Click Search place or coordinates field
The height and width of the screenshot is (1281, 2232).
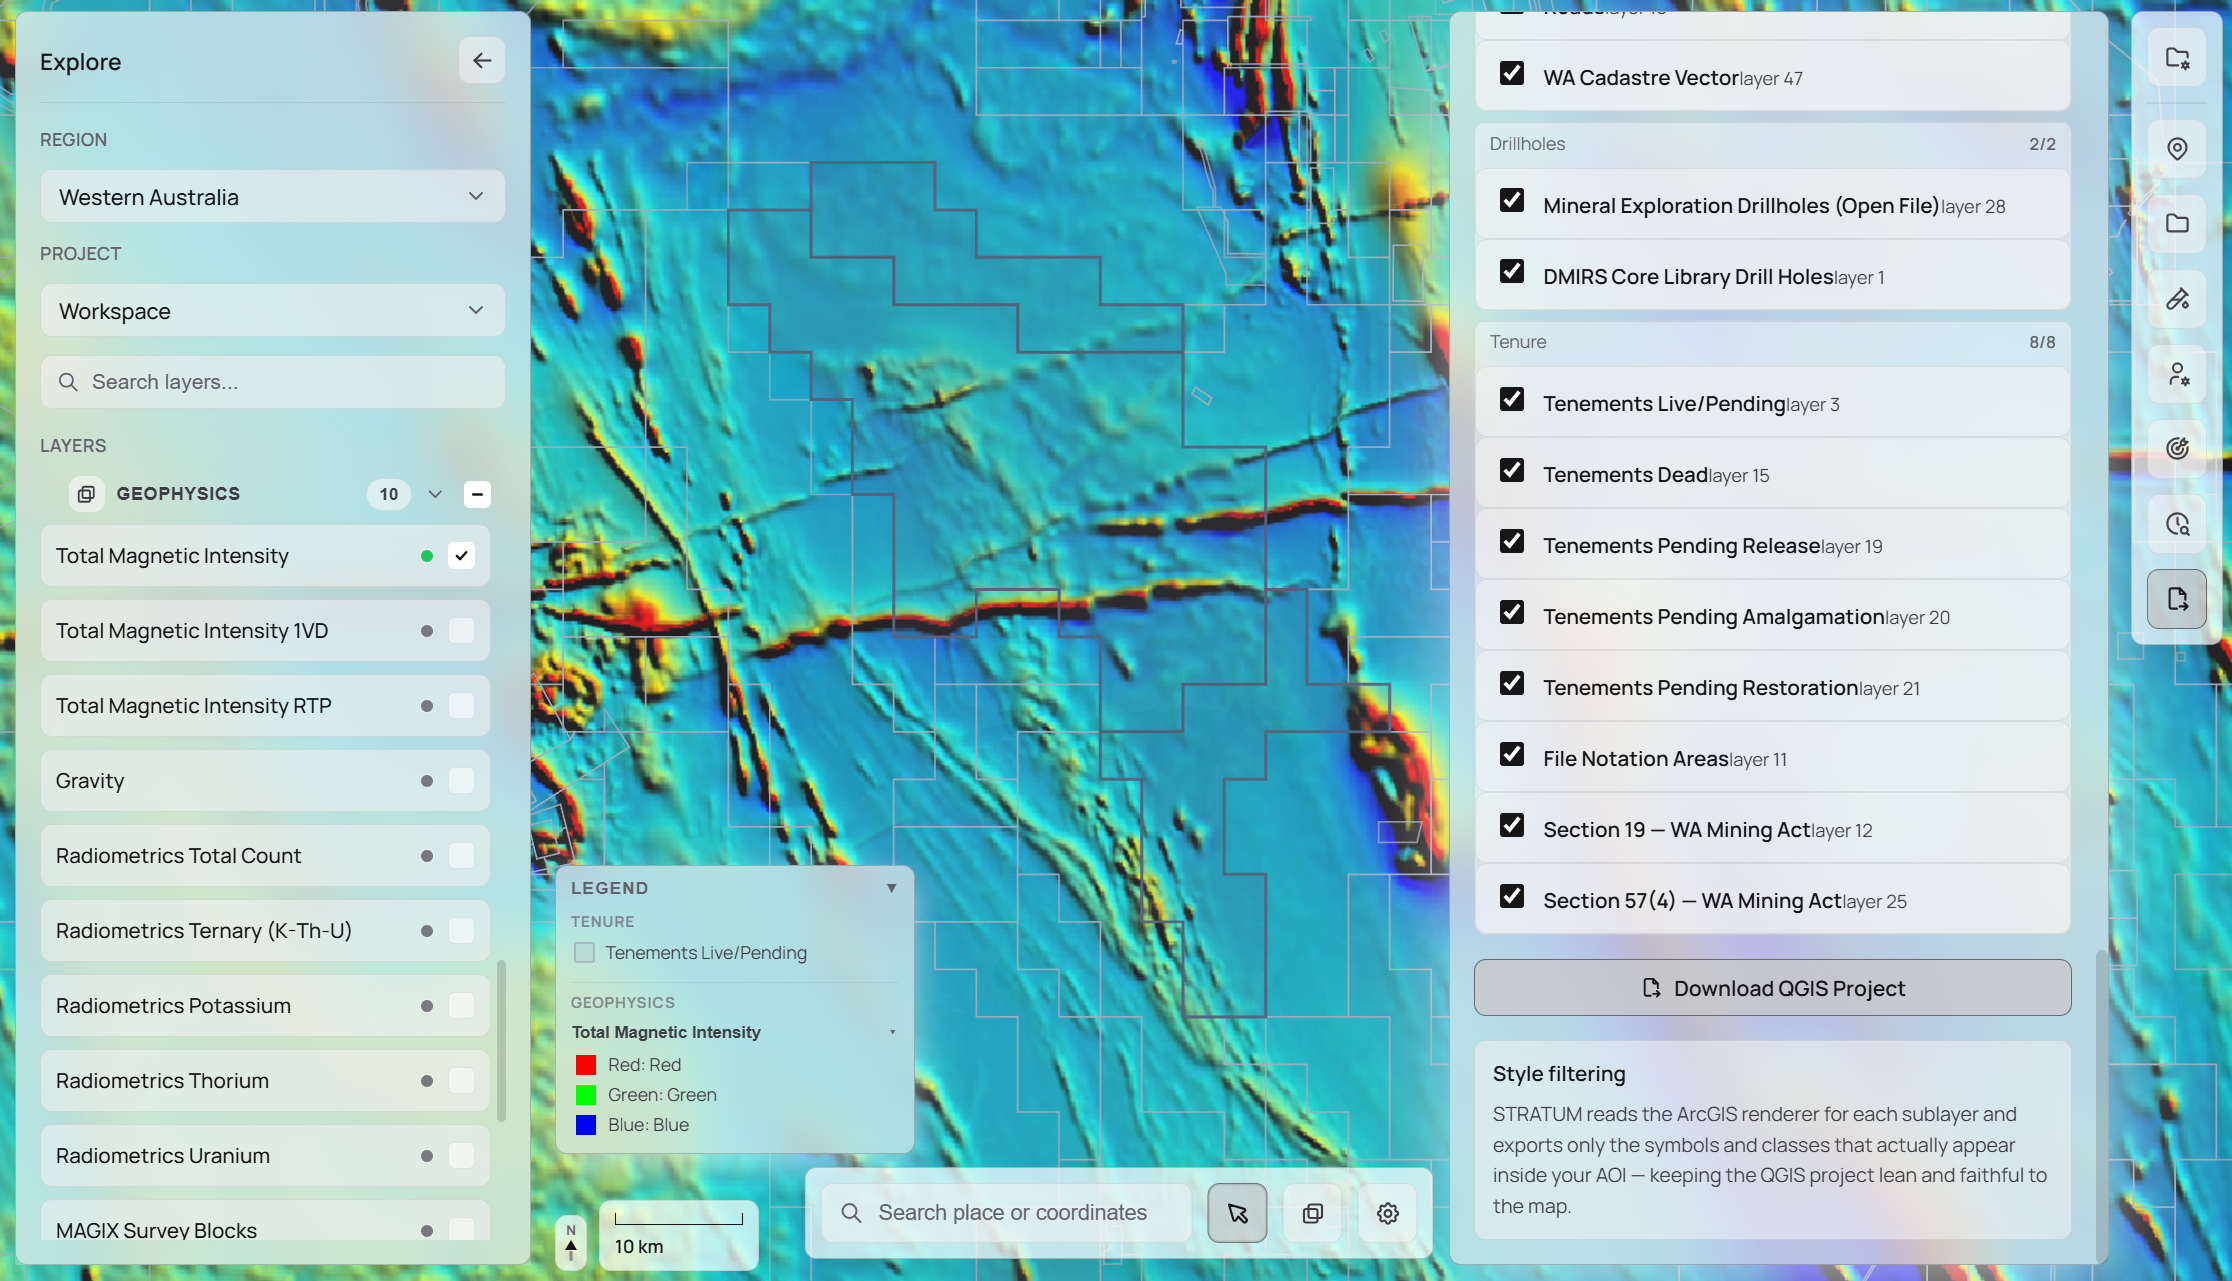tap(1006, 1213)
